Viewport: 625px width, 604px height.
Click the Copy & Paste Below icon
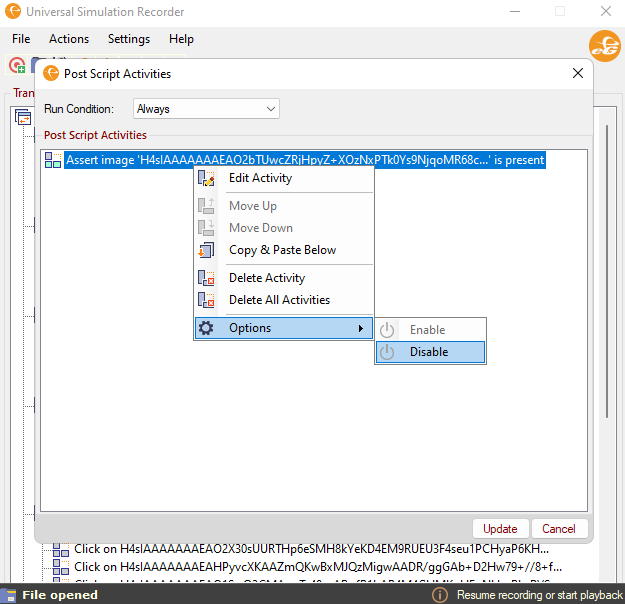click(x=207, y=250)
